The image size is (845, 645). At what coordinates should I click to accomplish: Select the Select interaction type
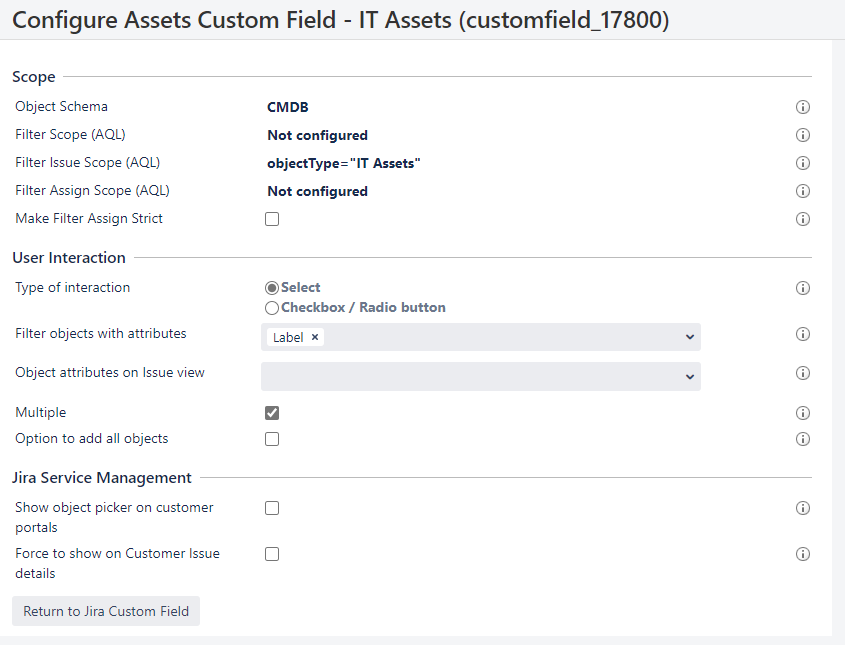point(271,287)
